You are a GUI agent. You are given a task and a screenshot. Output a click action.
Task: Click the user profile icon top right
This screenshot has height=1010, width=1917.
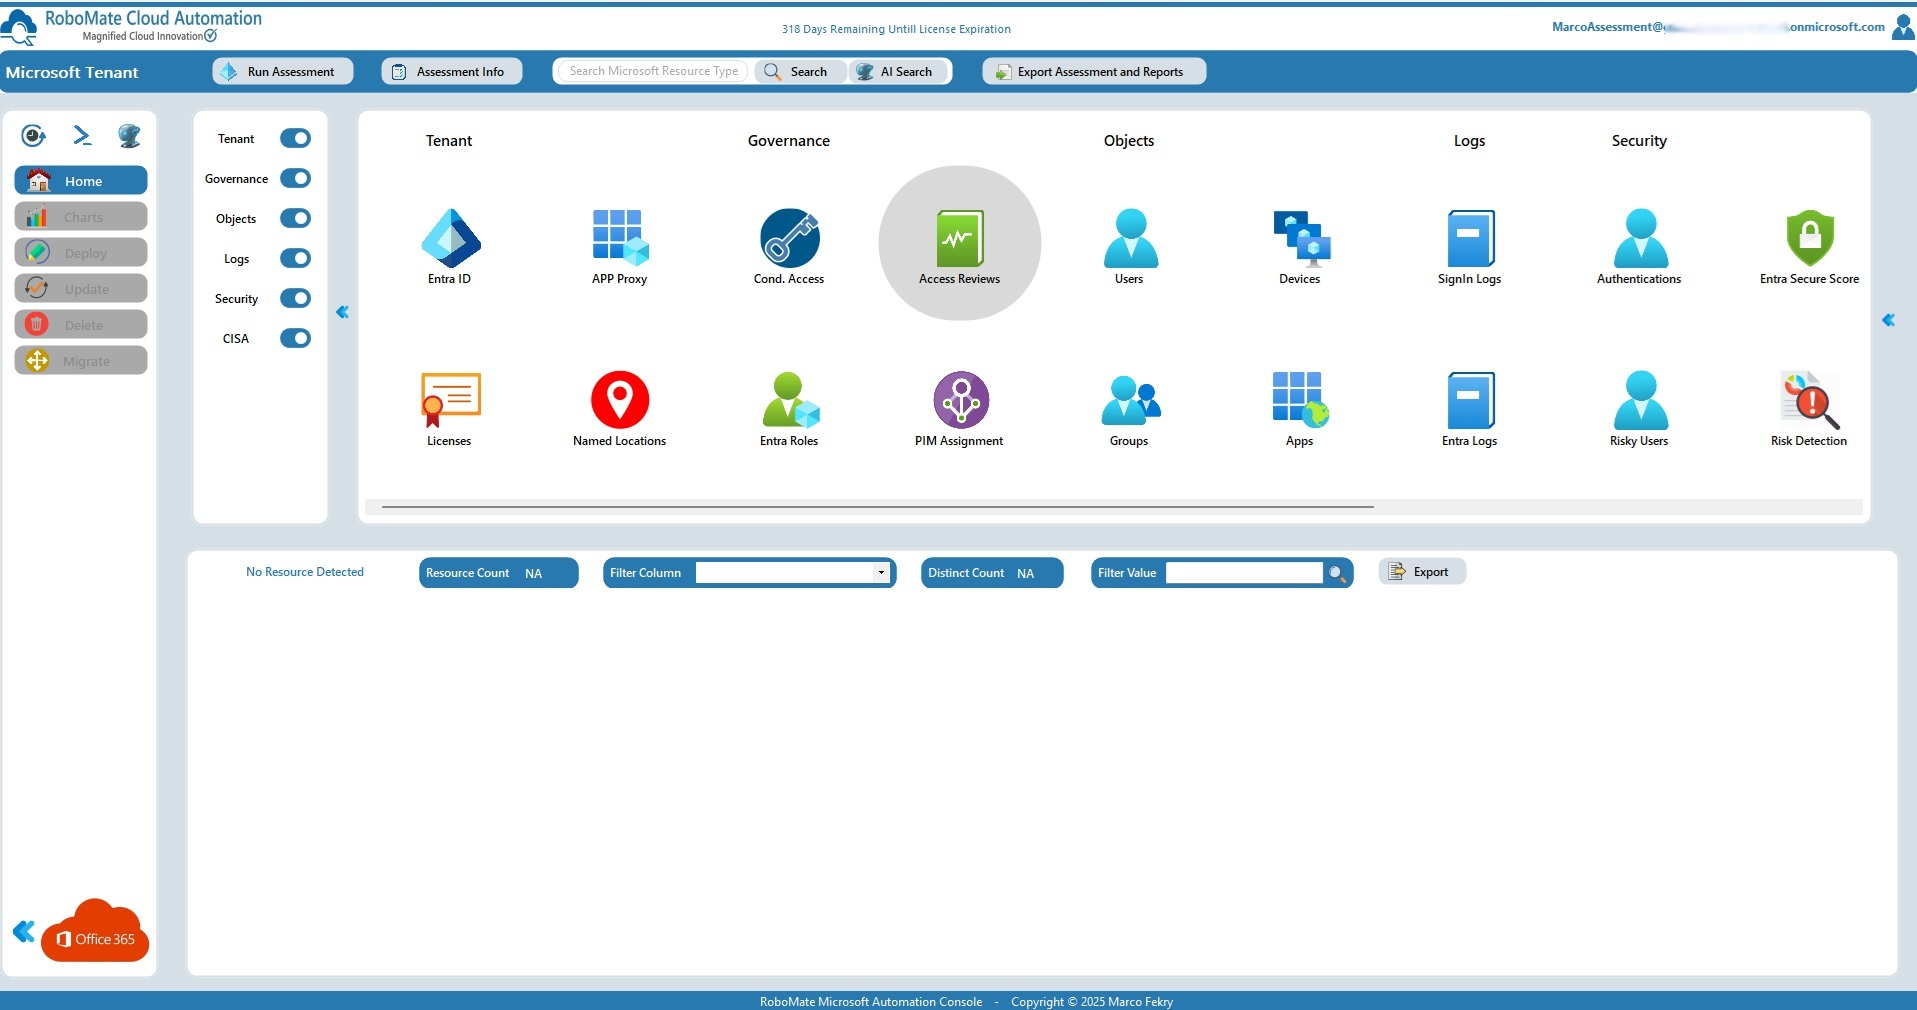tap(1903, 27)
